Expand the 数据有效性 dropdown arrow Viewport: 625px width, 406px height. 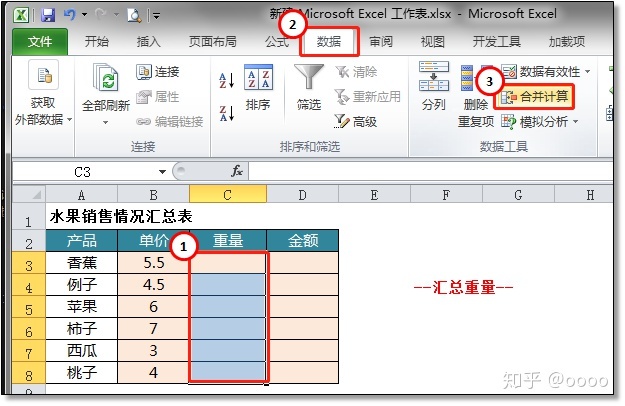(588, 72)
